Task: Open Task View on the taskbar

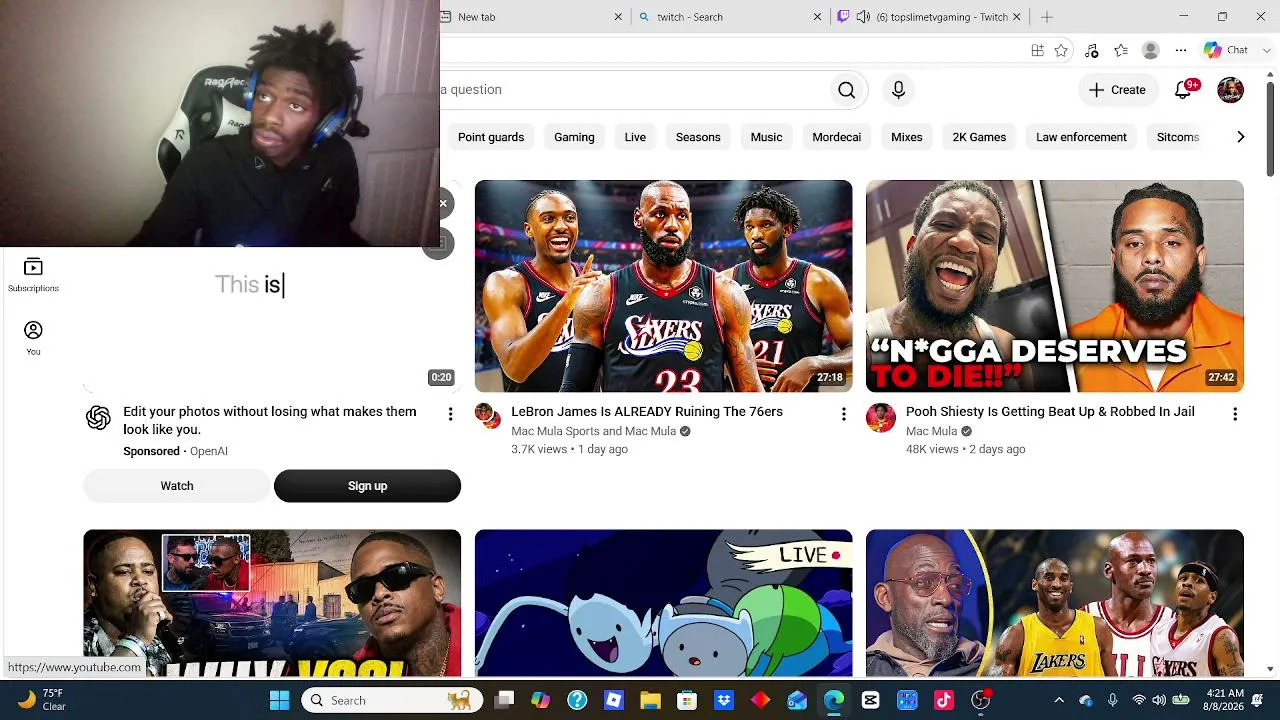Action: (x=504, y=700)
